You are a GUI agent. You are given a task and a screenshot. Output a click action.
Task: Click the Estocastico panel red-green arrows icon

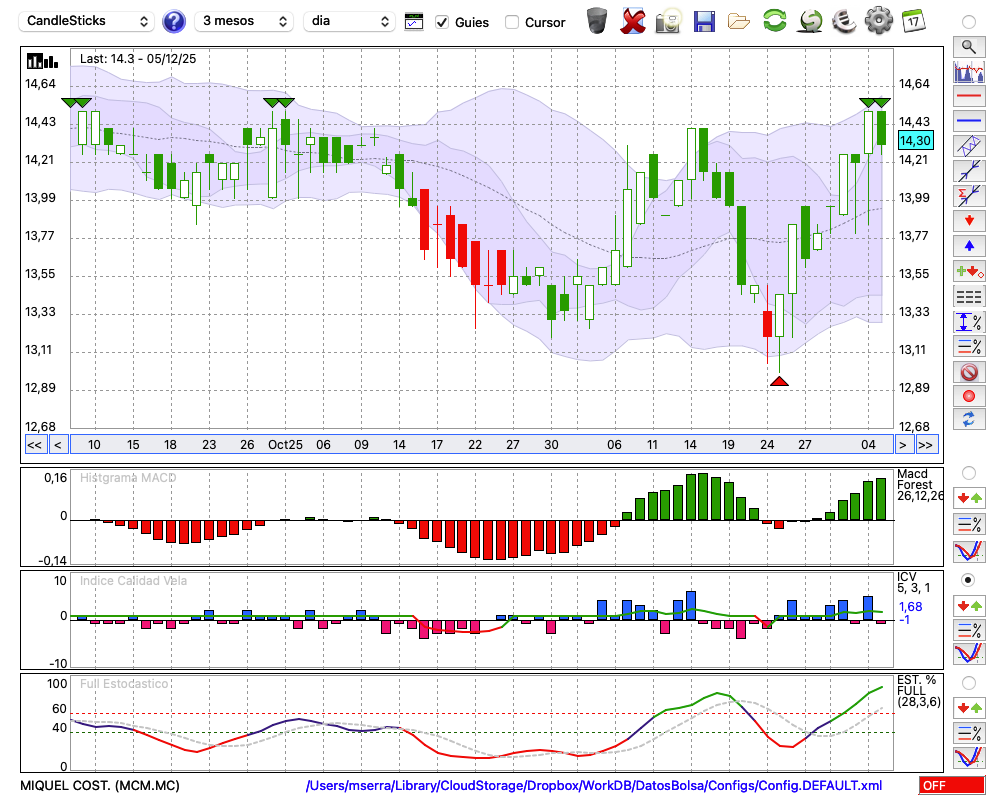(x=969, y=707)
